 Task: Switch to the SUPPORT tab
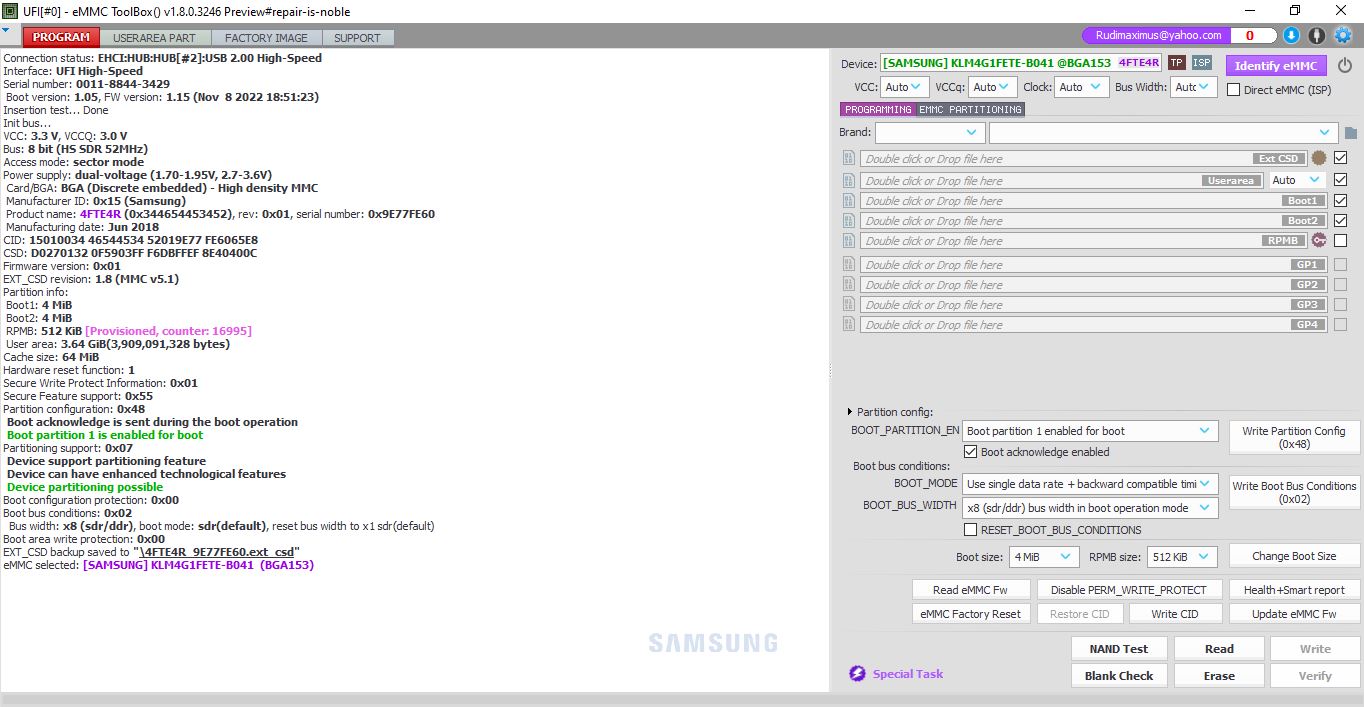(357, 38)
